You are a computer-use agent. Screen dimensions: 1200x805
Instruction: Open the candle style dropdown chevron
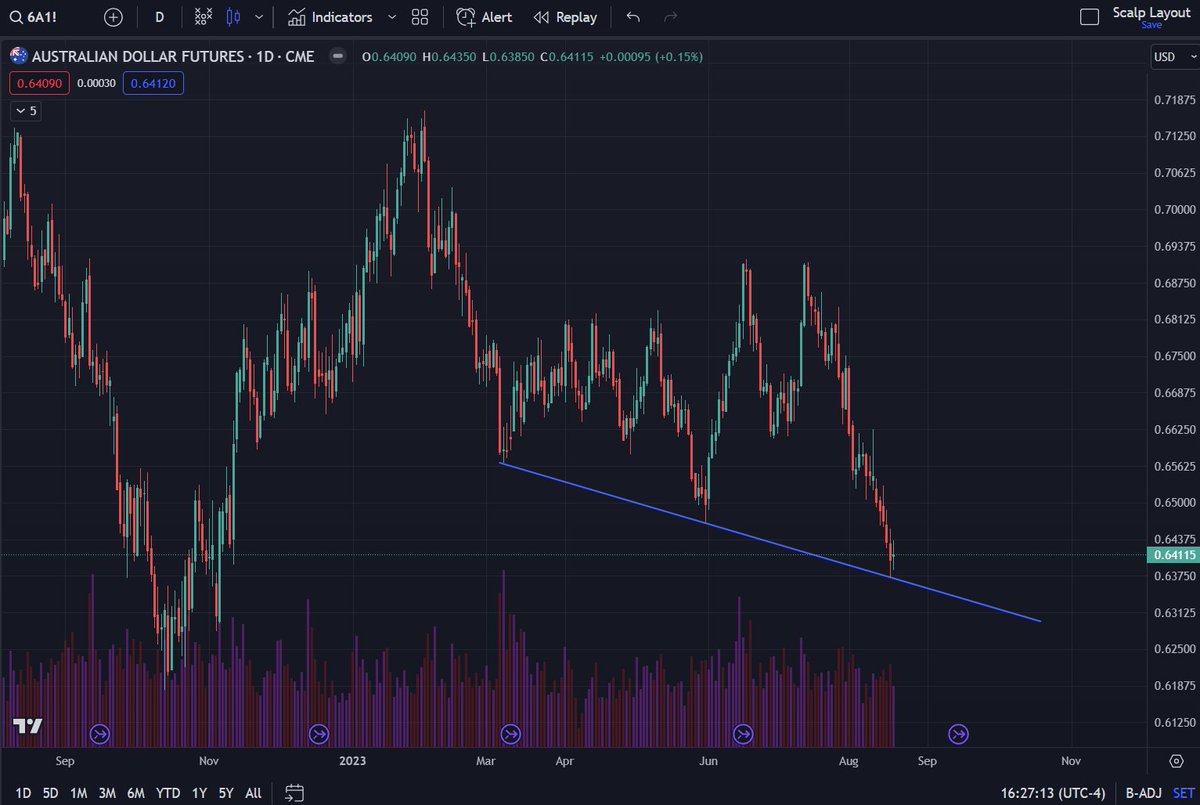coord(258,17)
